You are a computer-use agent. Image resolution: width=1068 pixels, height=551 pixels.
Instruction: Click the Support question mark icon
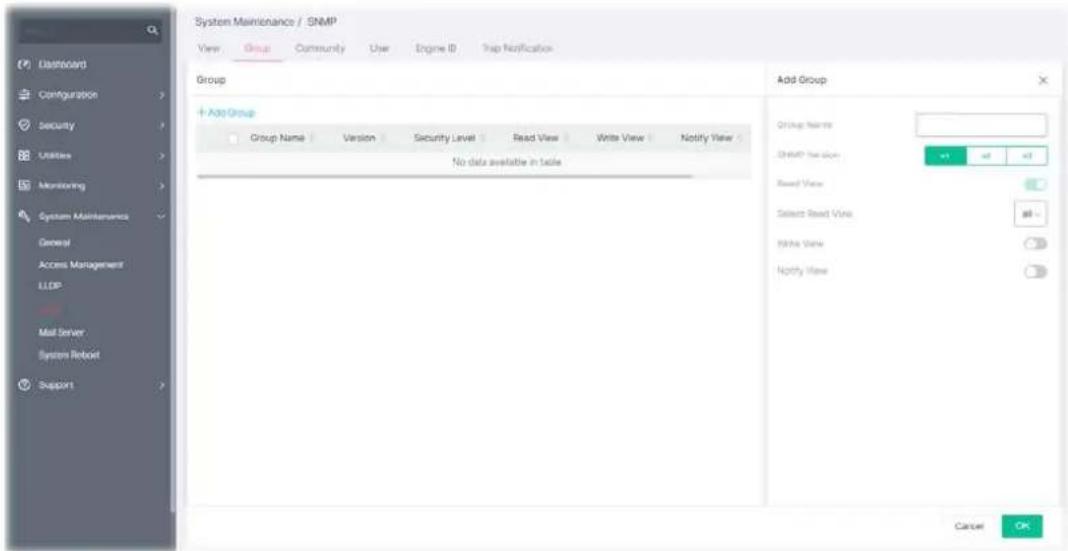tap(25, 385)
